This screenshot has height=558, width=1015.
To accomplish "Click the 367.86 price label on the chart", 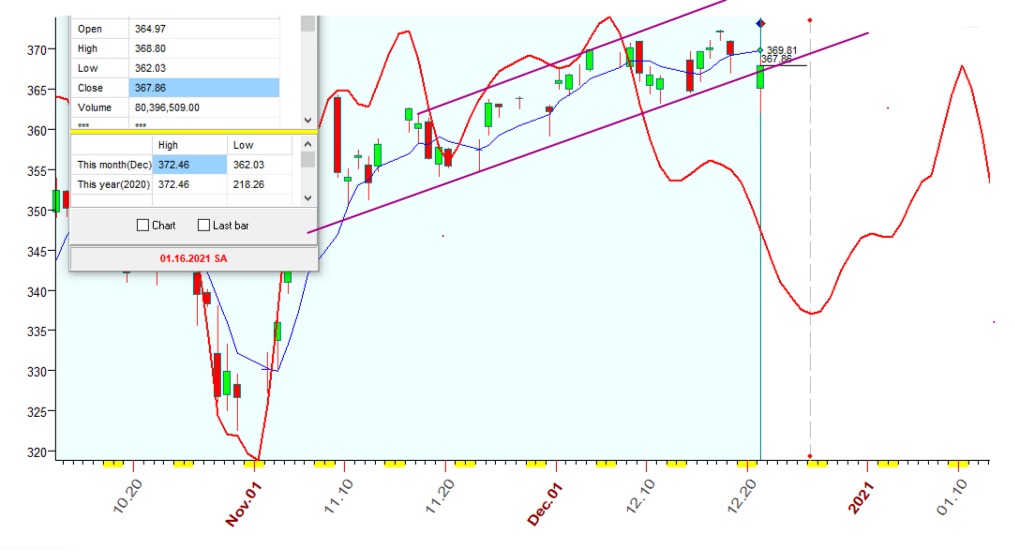I will coord(776,59).
